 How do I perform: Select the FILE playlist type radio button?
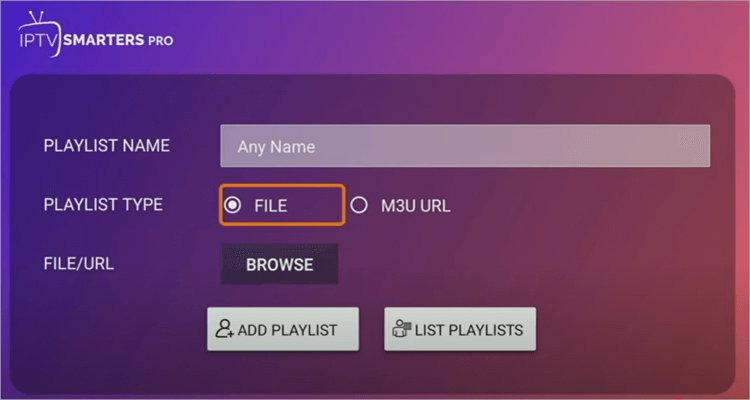click(x=232, y=206)
